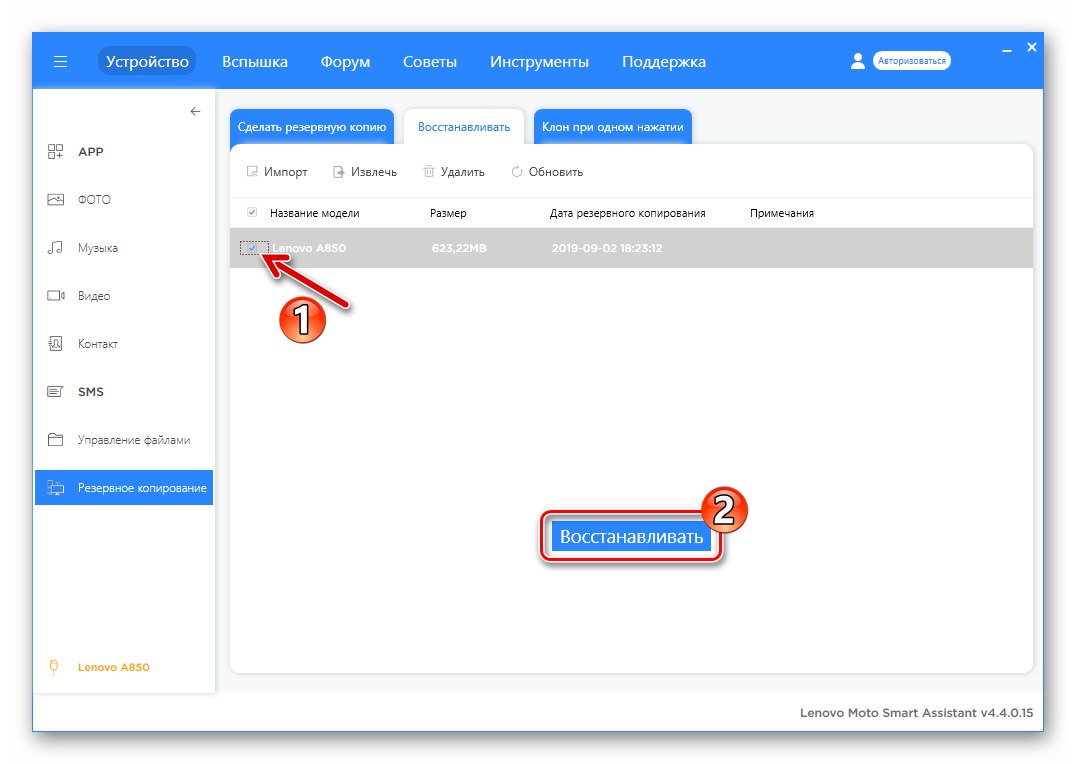Click the Примечания column header

(782, 213)
